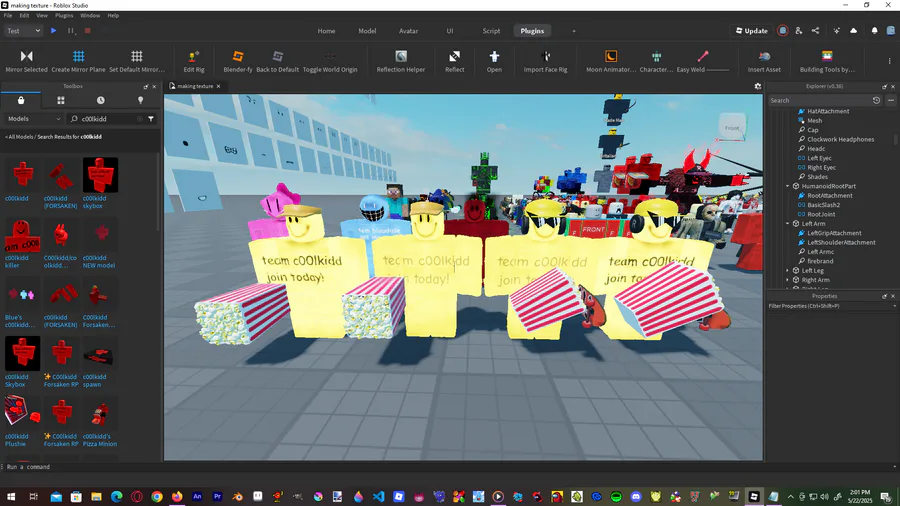Click the Run a command bar
900x506 pixels.
click(448, 467)
